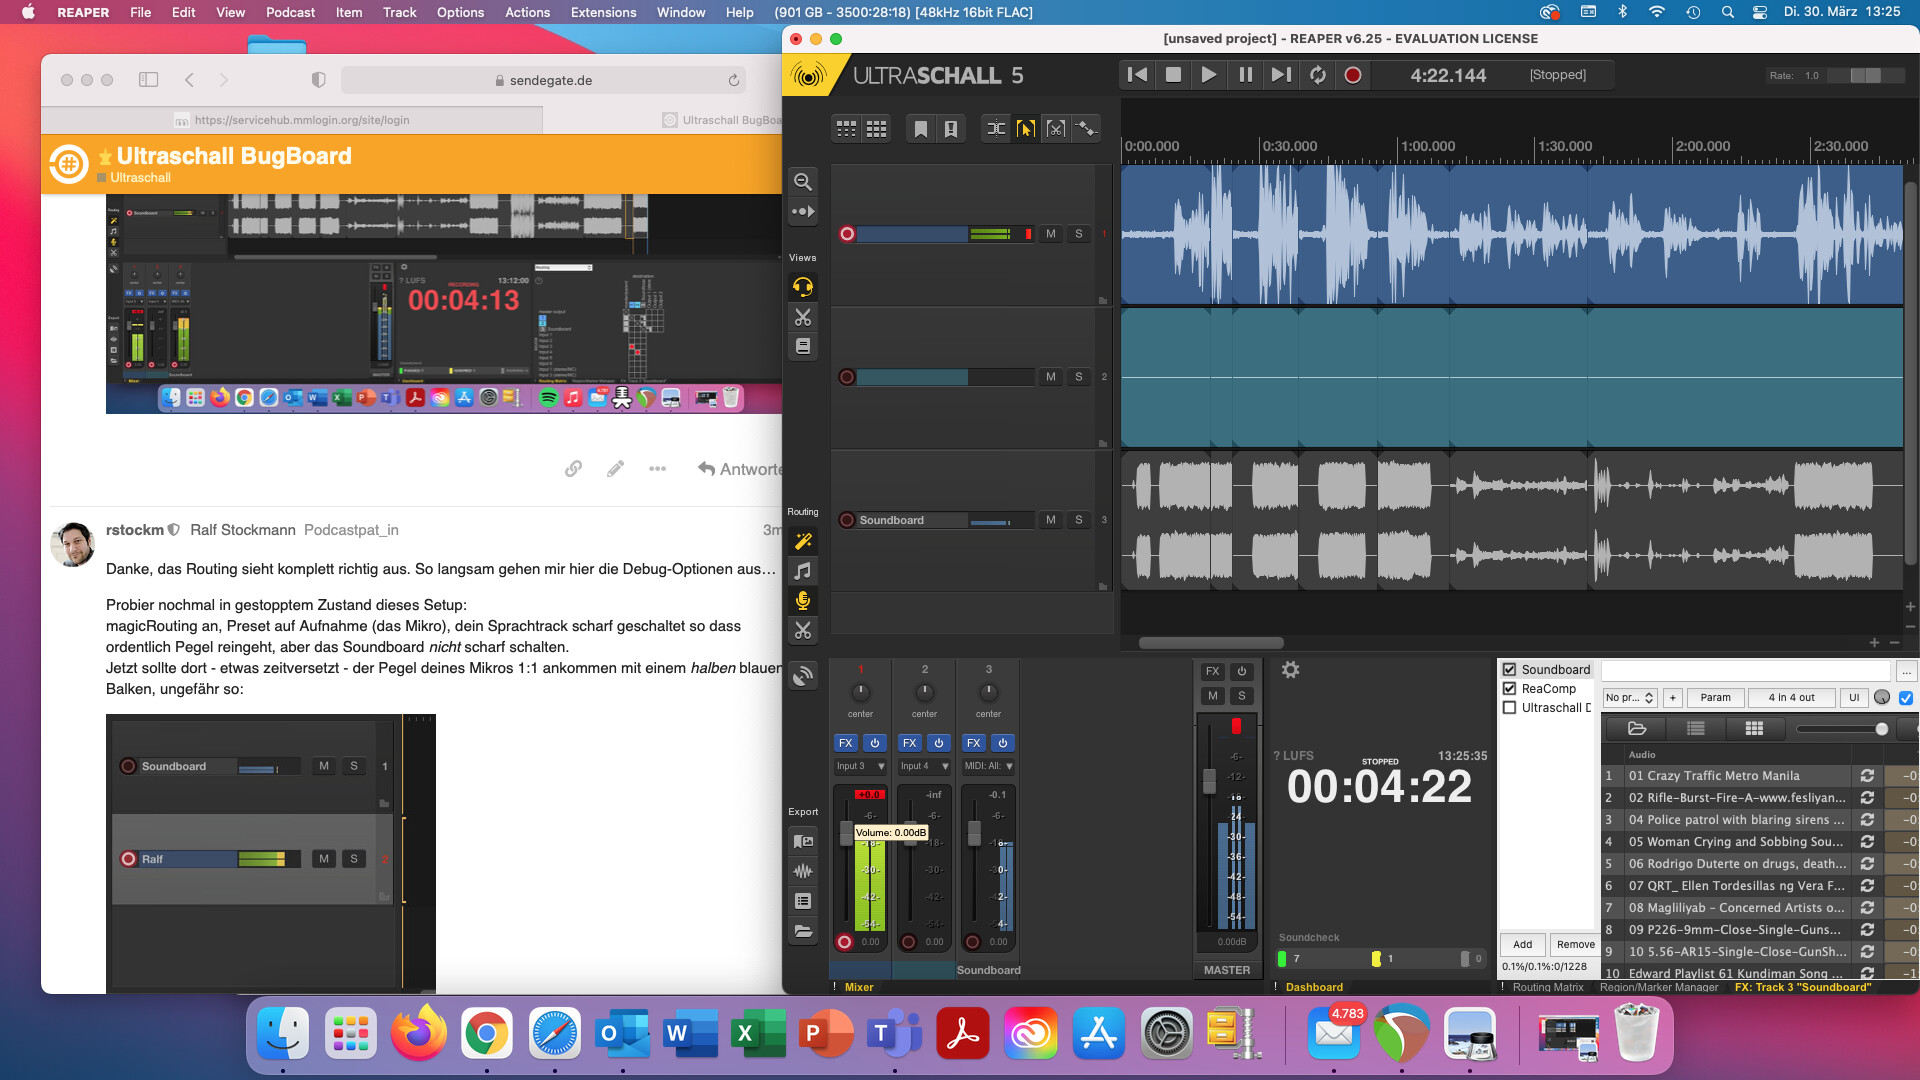Toggle the magic routing wand icon
The image size is (1920, 1080).
coord(802,541)
